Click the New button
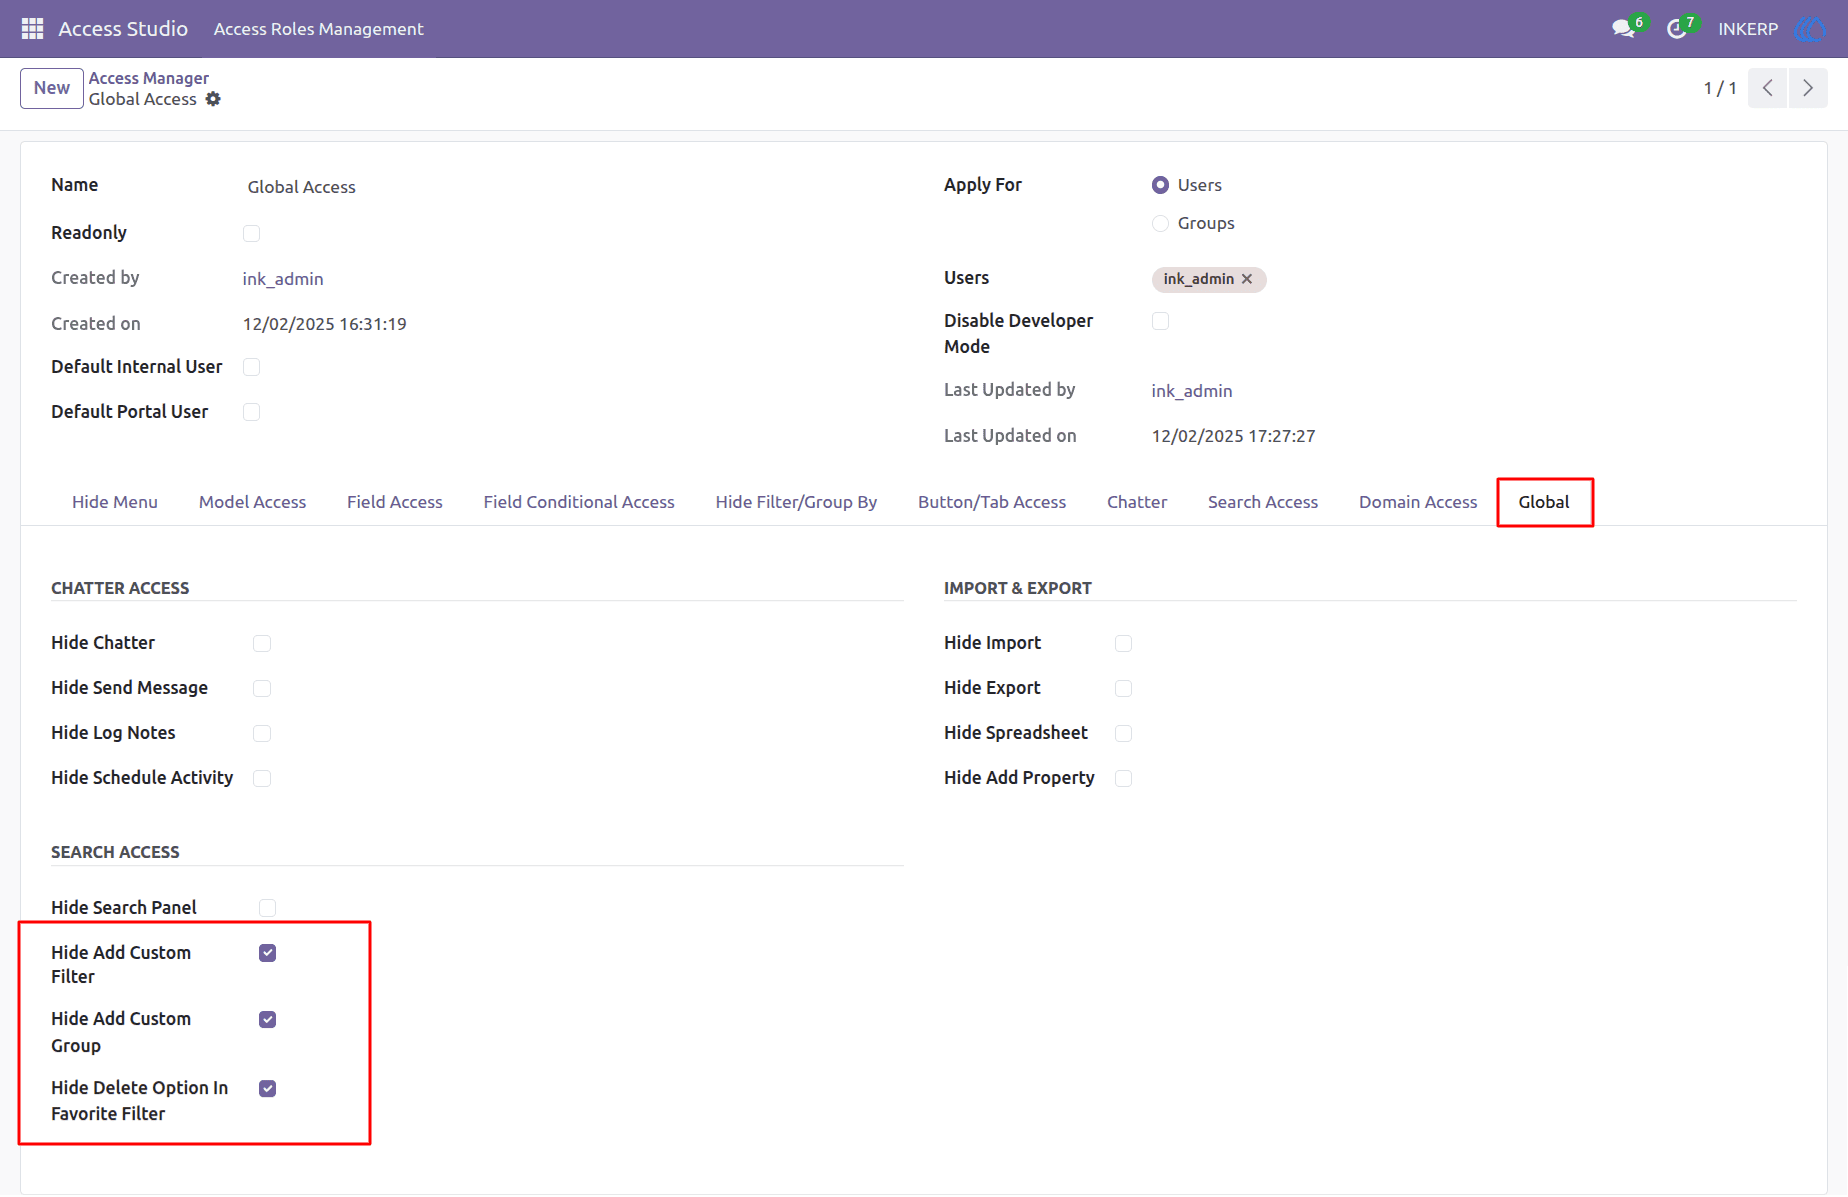 [52, 88]
